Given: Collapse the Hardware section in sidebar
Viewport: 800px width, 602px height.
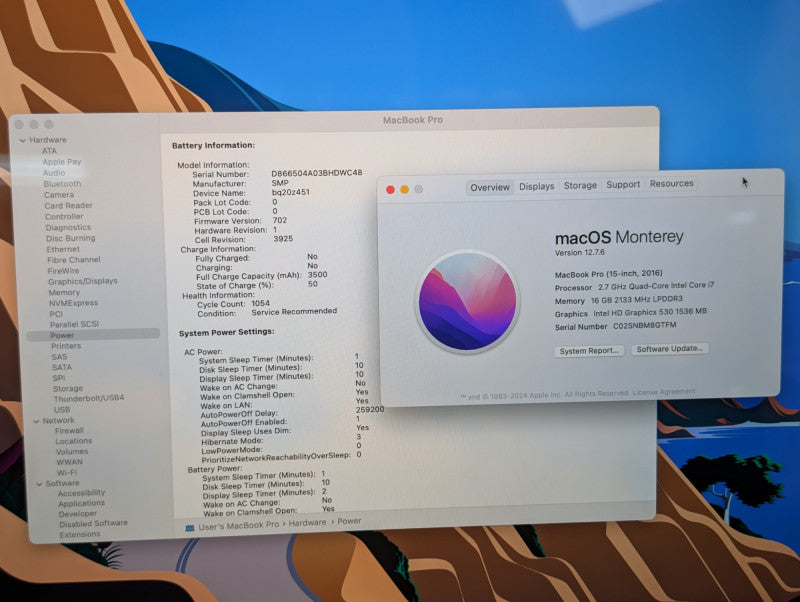Looking at the screenshot, I should (22, 140).
